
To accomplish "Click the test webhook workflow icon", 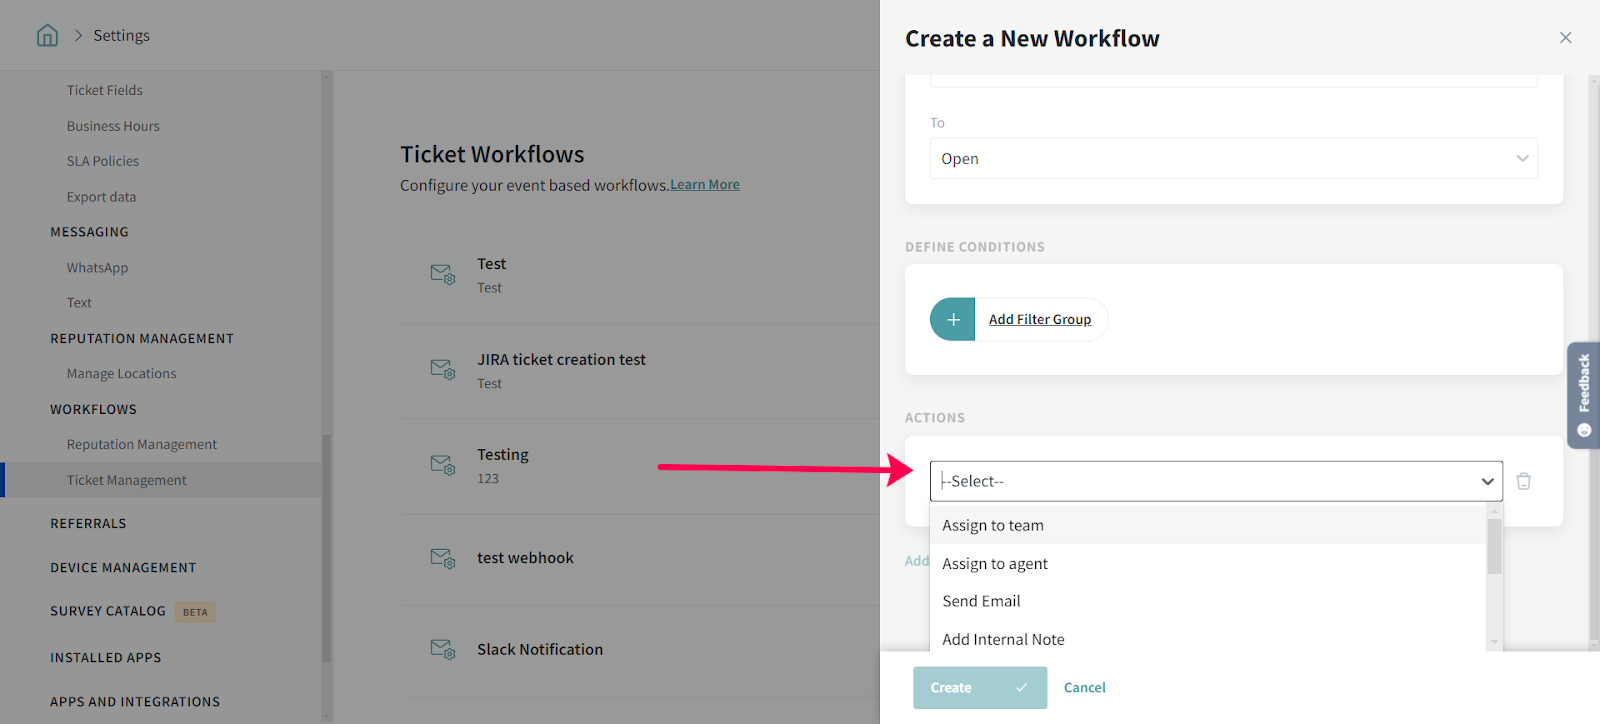I will tap(442, 558).
